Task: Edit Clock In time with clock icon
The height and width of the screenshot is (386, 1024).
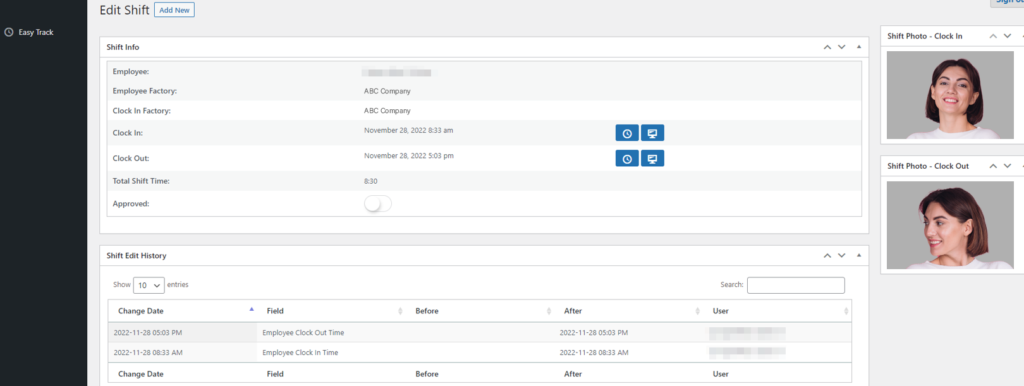Action: (x=627, y=133)
